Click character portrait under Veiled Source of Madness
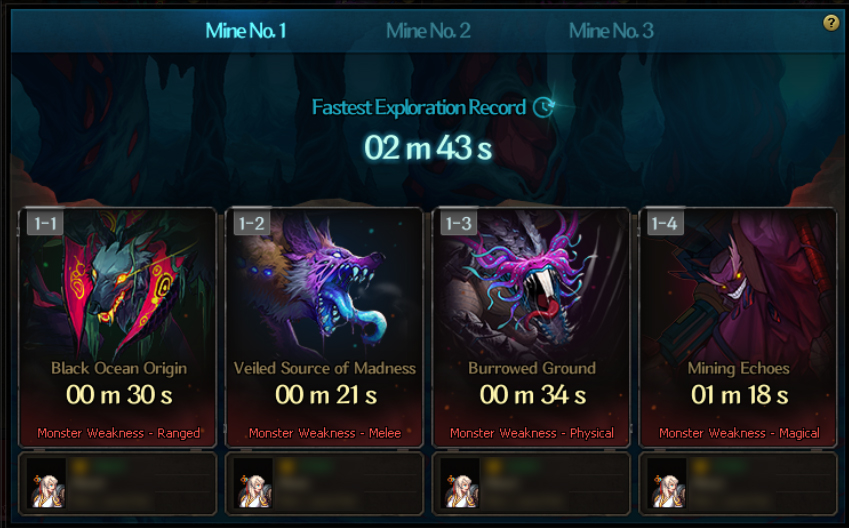The height and width of the screenshot is (528, 849). click(x=253, y=484)
